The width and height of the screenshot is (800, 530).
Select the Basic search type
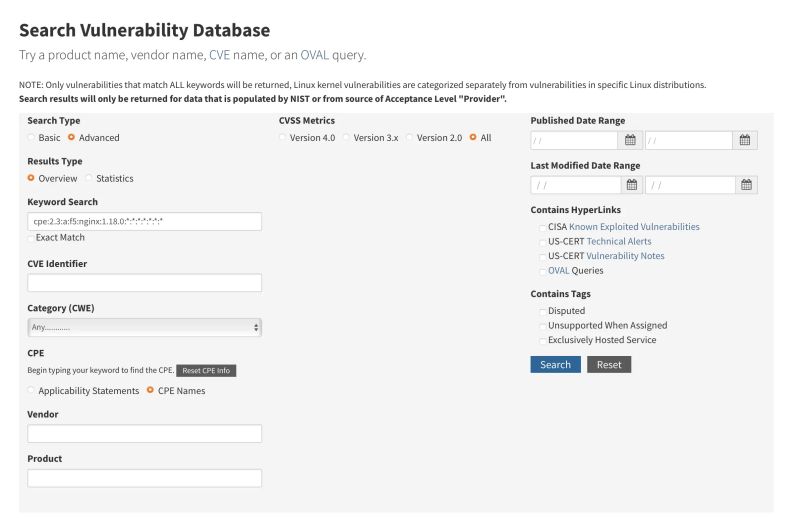[31, 137]
